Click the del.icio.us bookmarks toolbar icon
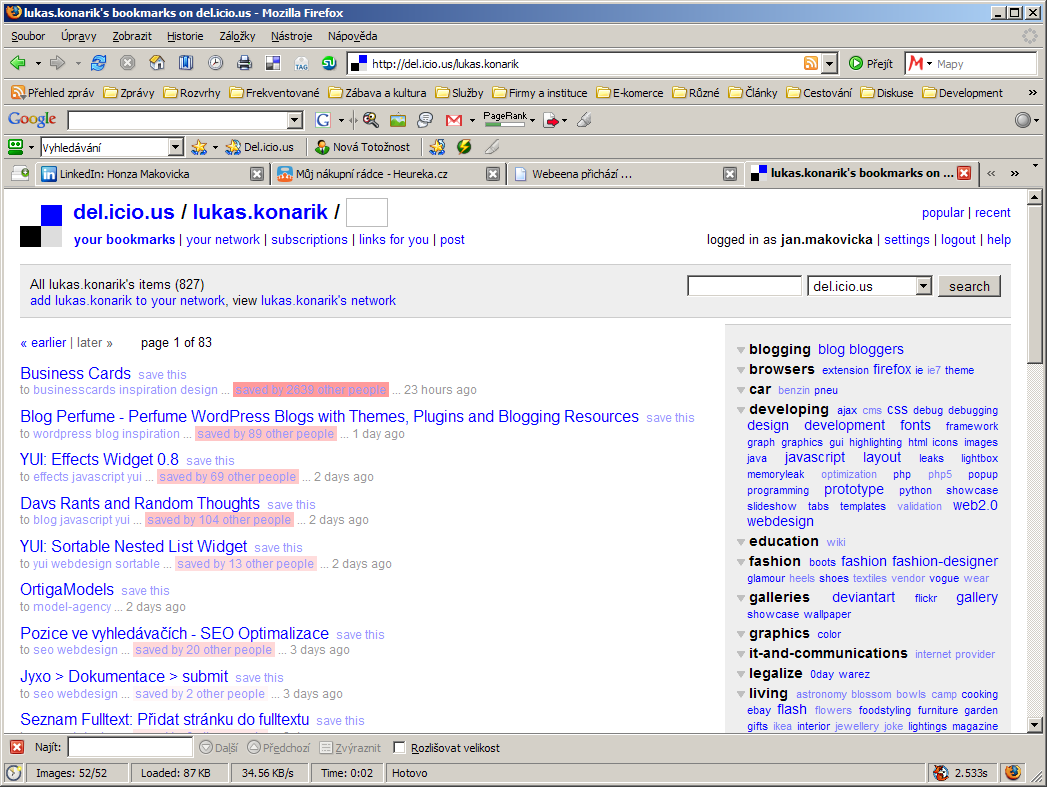The image size is (1047, 787). point(273,63)
